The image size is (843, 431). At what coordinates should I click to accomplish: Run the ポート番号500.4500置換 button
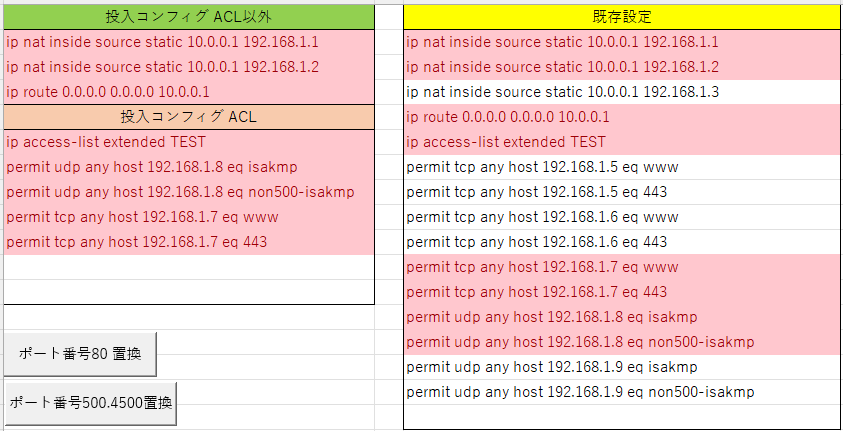(90, 404)
